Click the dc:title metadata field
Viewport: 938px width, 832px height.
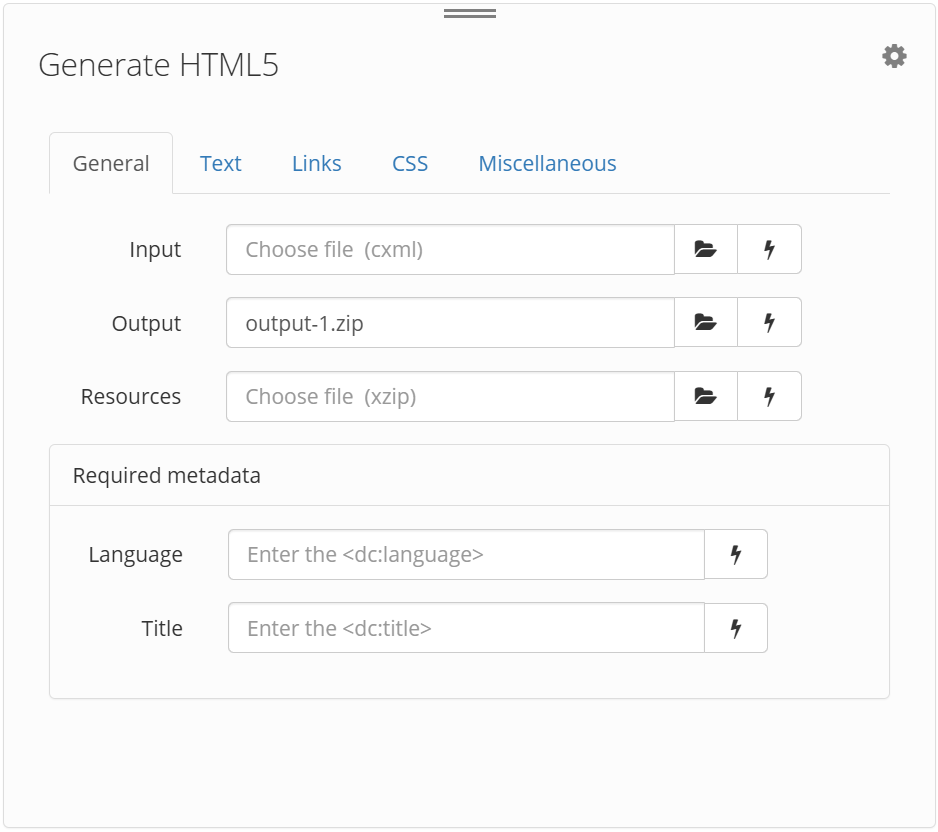tap(465, 628)
